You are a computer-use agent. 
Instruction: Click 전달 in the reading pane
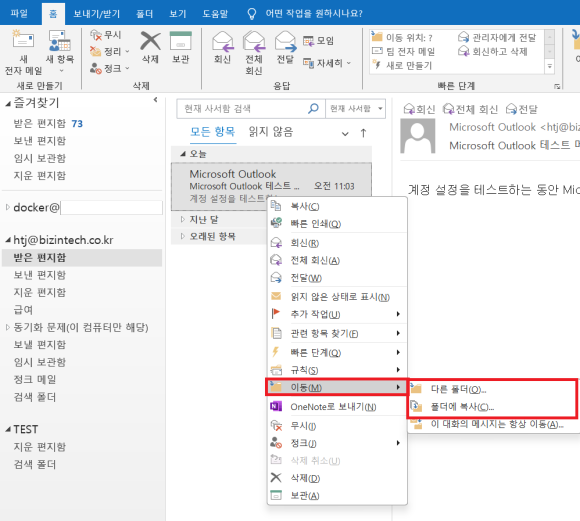pos(522,109)
